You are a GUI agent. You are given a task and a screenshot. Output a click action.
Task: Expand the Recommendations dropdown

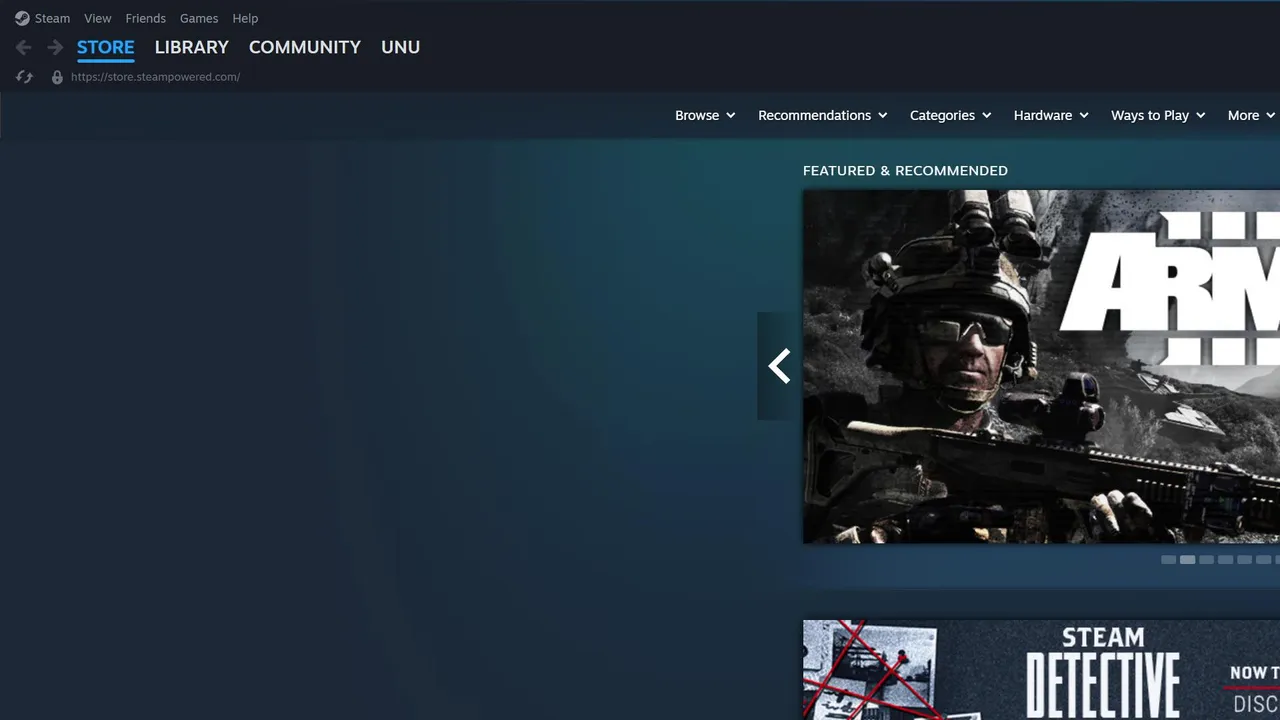[x=823, y=115]
